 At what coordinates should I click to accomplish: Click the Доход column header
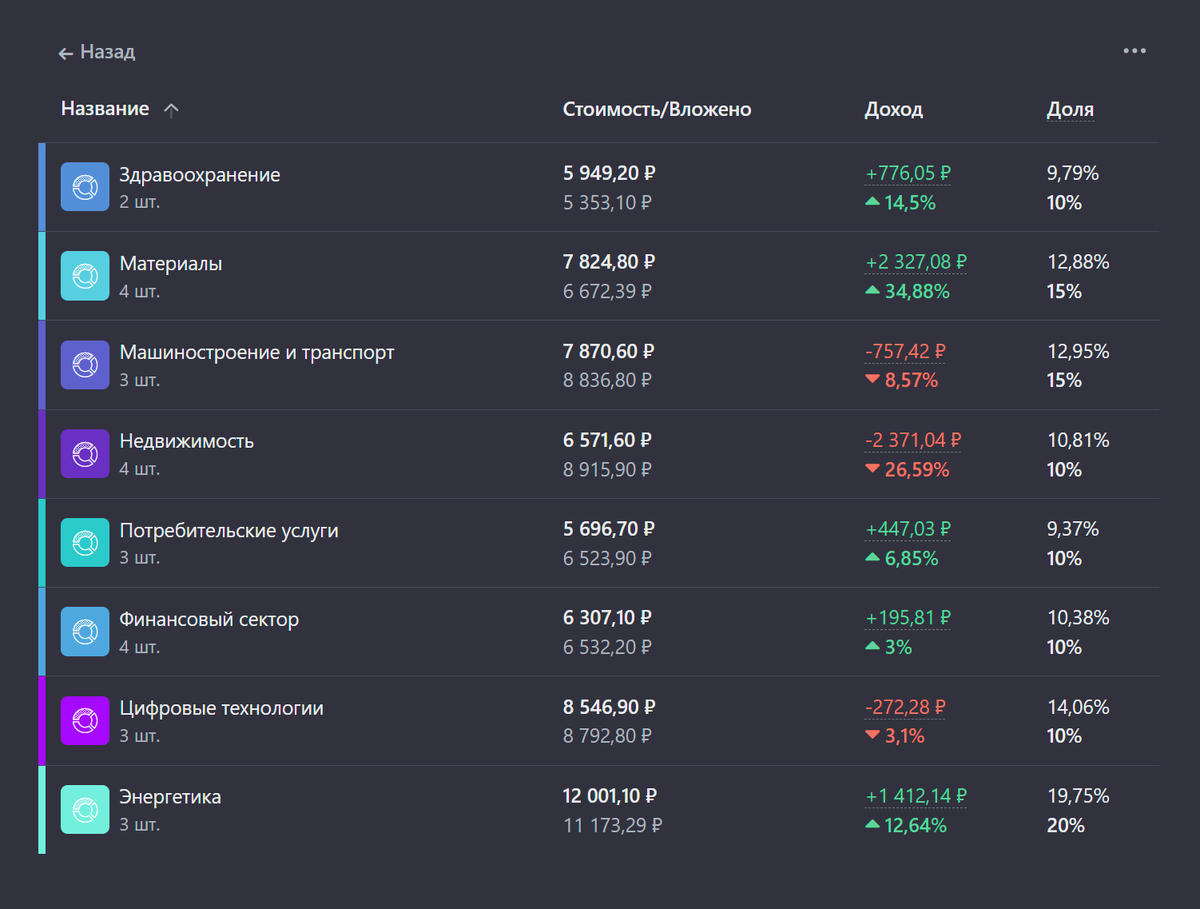[x=893, y=109]
